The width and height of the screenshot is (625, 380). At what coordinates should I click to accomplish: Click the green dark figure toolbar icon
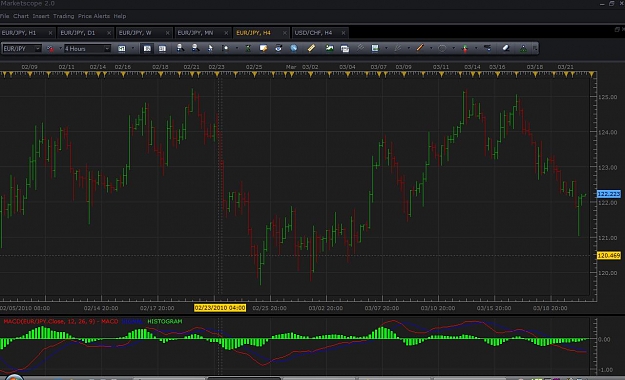click(248, 48)
